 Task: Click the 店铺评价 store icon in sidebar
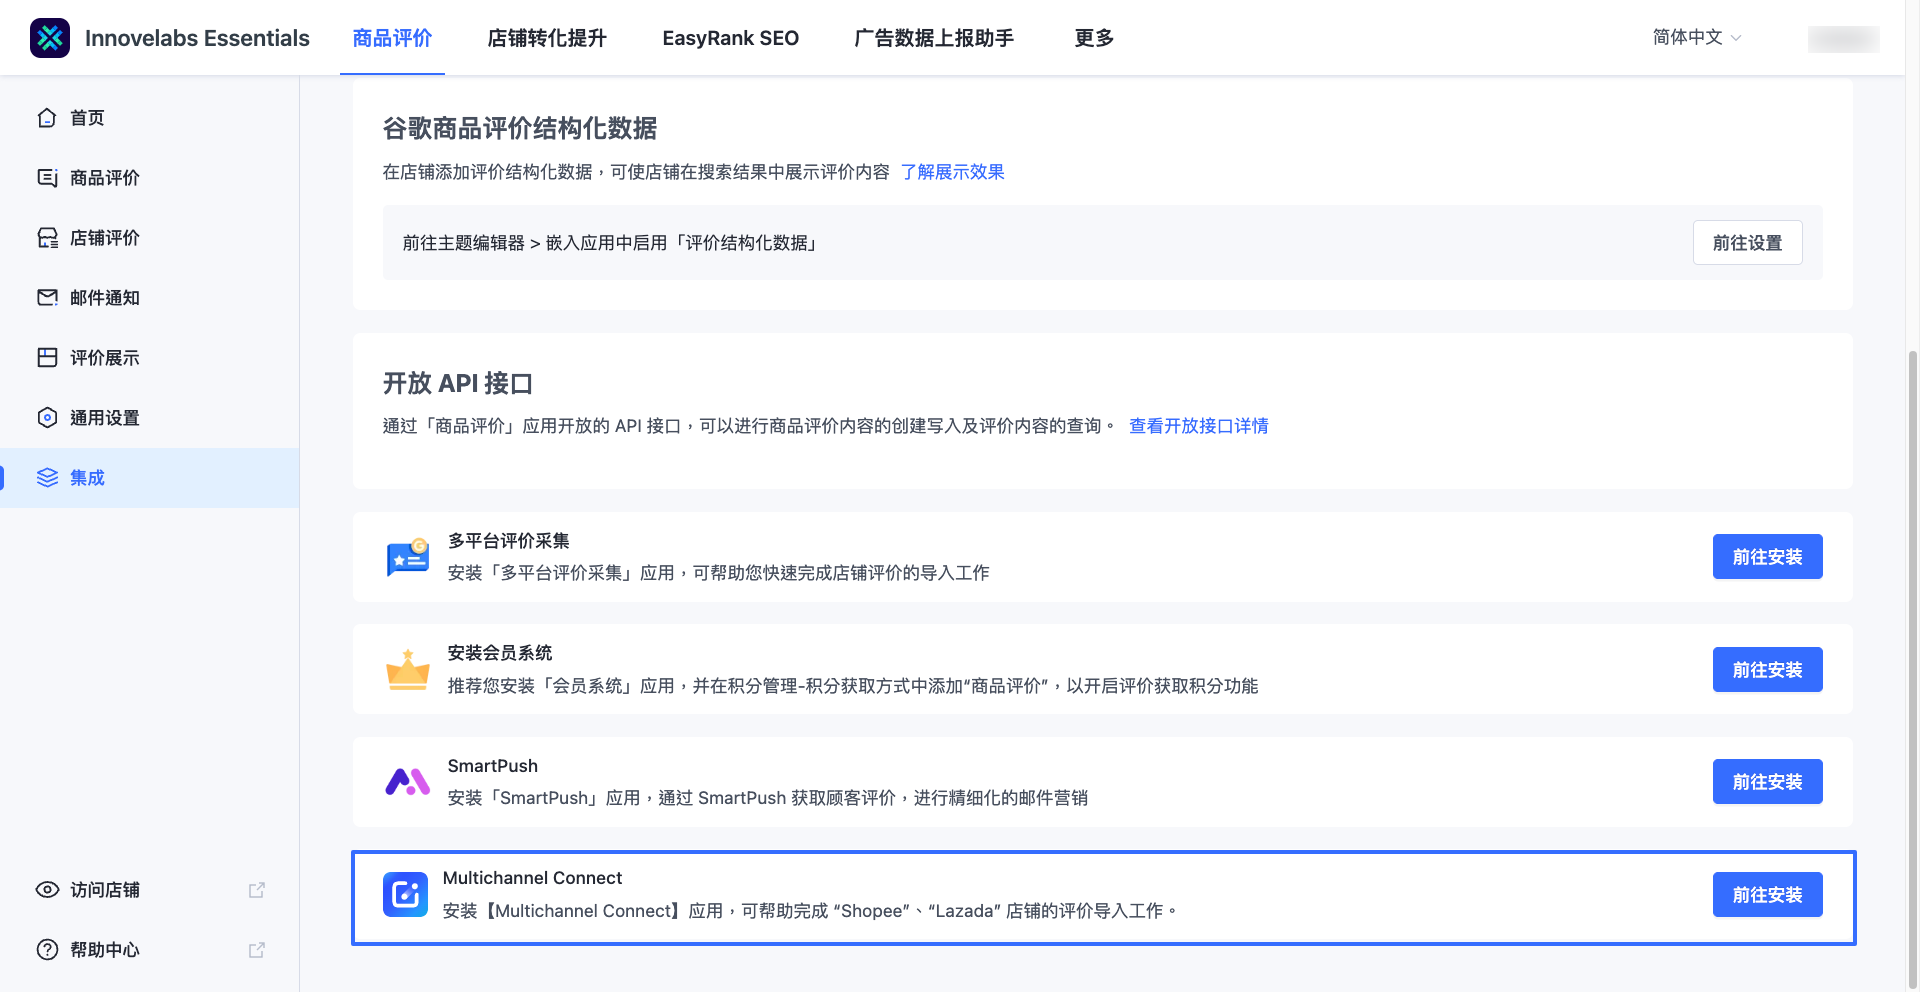(x=47, y=238)
